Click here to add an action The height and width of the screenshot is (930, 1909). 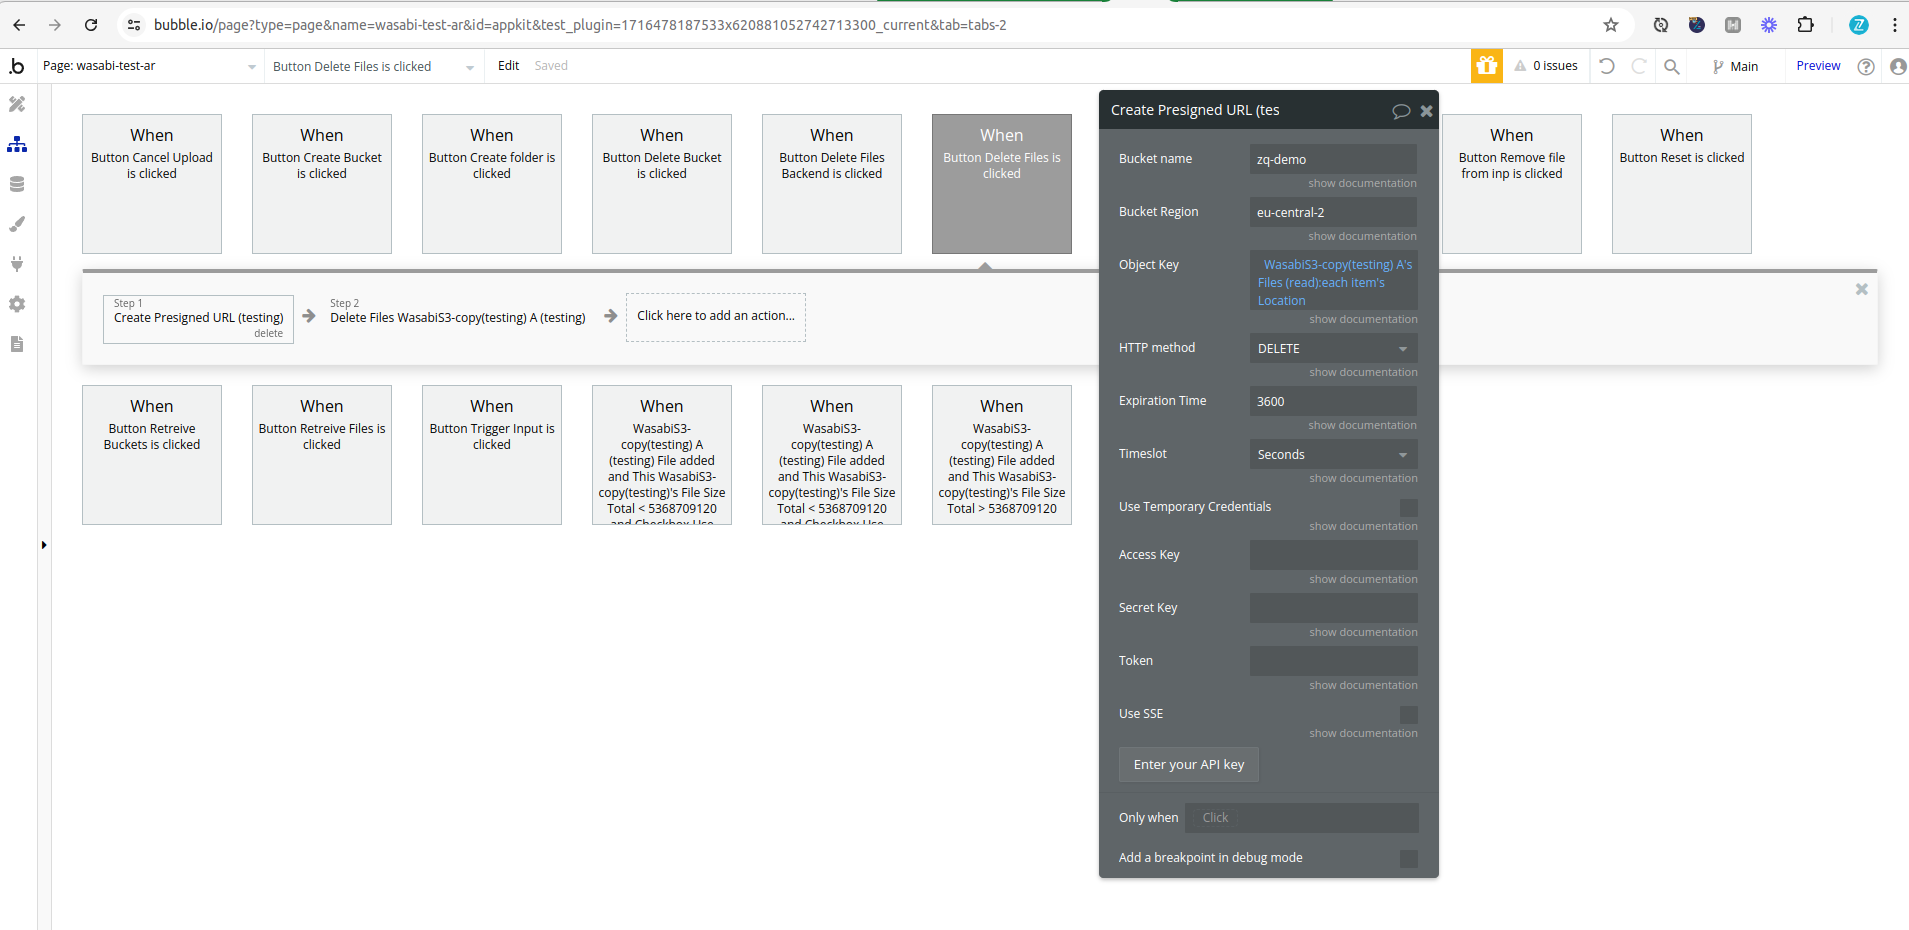pos(716,316)
